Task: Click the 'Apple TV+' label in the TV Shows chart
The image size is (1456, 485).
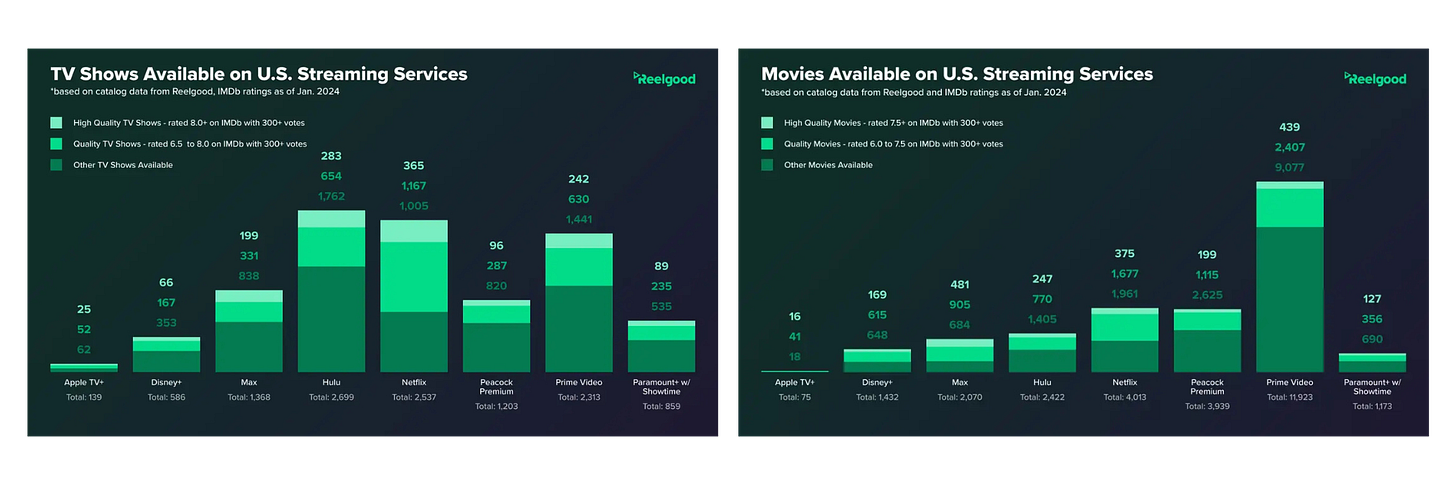Action: point(84,382)
